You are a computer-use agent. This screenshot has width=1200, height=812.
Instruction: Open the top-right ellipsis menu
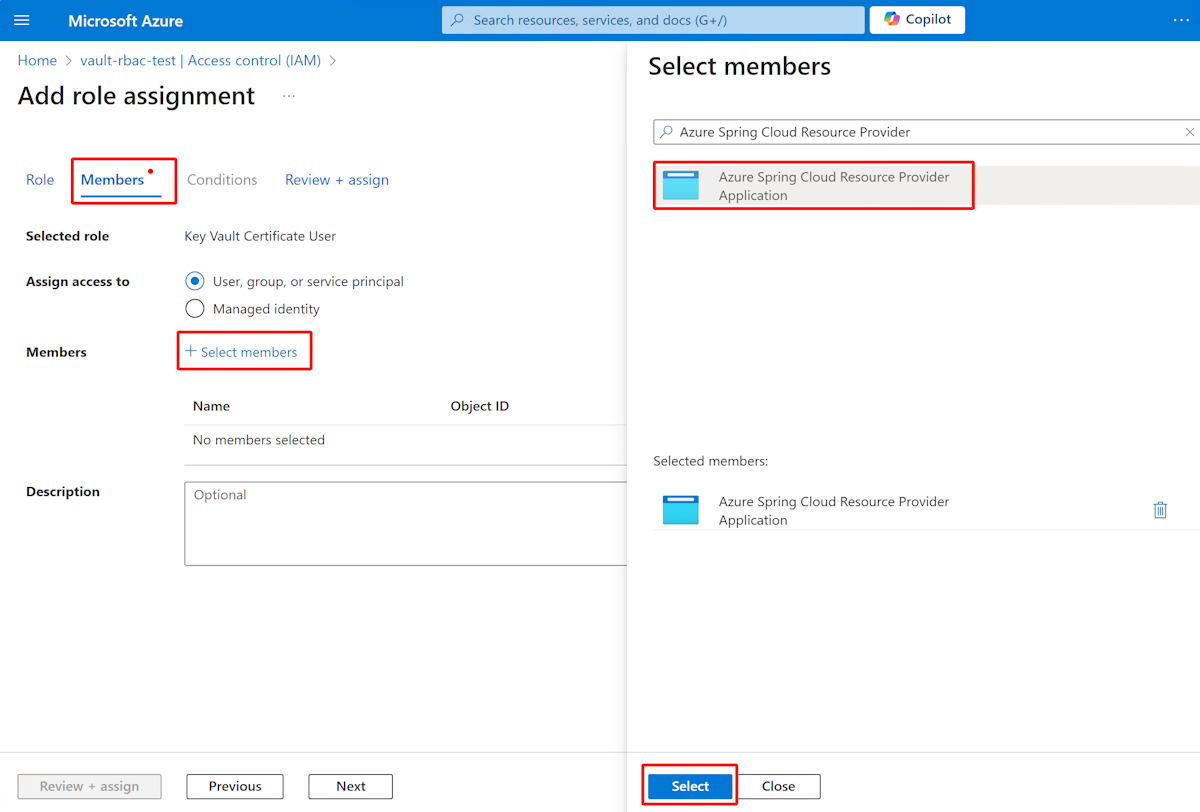[x=1181, y=19]
